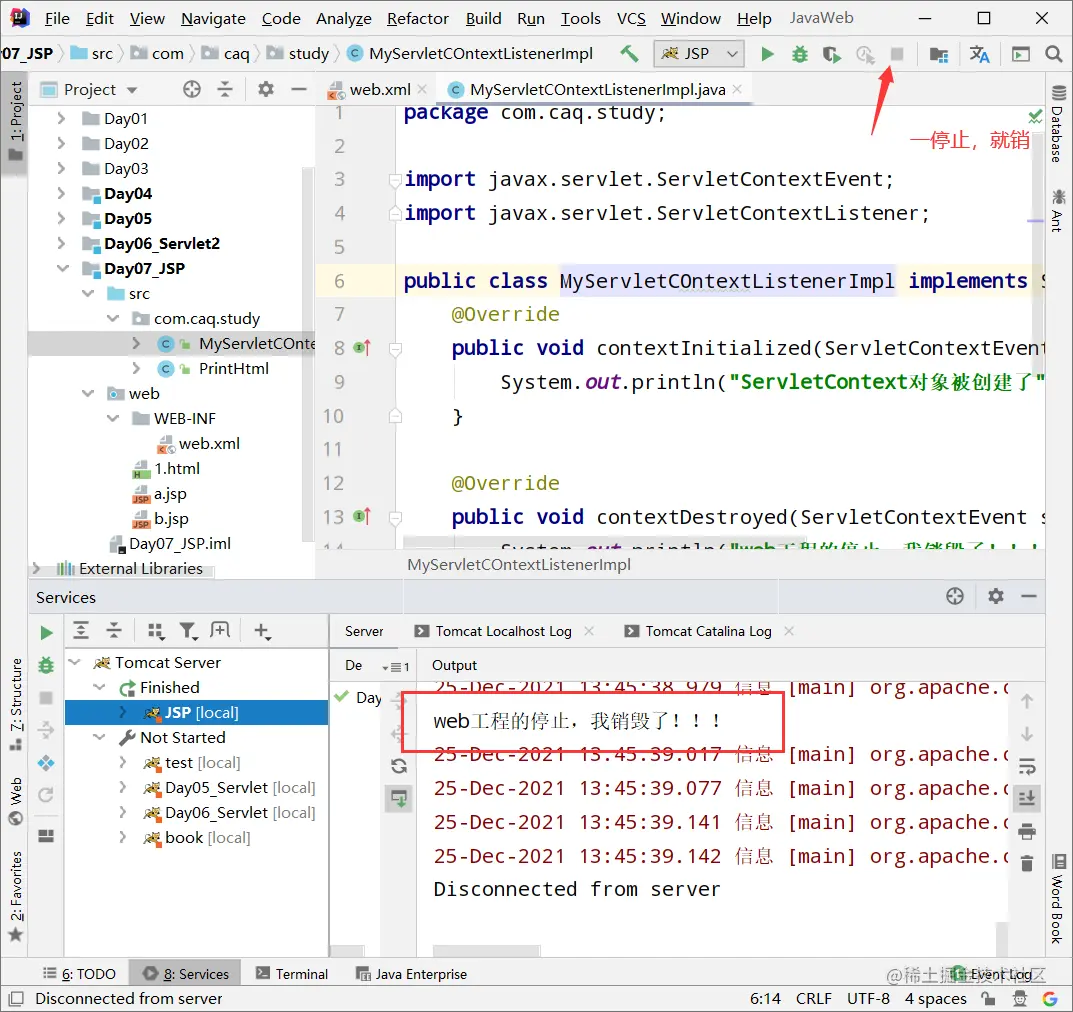Viewport: 1073px width, 1012px height.
Task: Select JSP [local] in Services tree
Action: [196, 712]
